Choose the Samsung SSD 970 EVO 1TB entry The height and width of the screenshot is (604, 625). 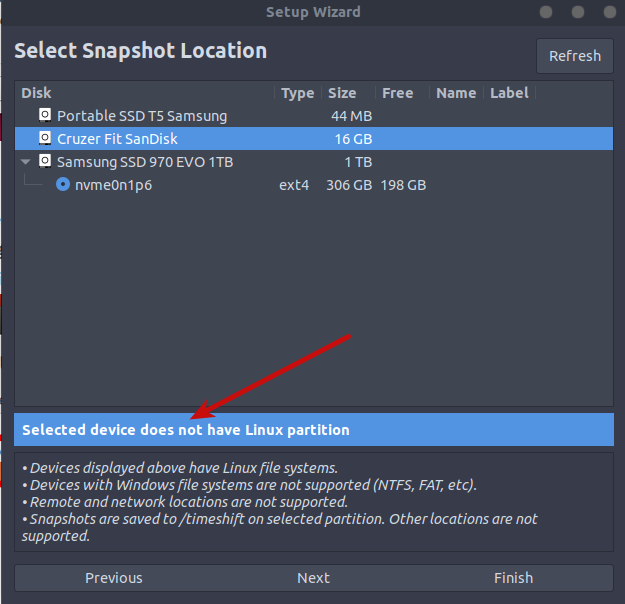point(145,162)
